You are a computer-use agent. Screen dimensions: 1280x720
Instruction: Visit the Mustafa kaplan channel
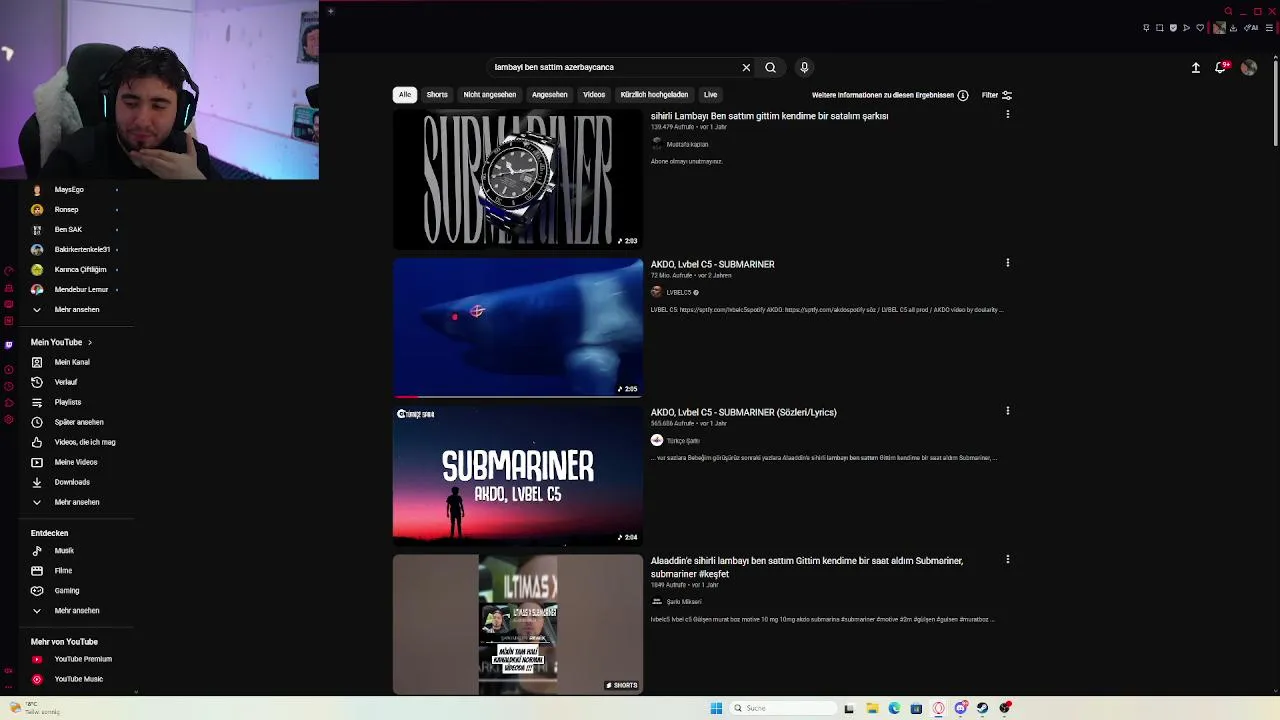pos(687,144)
